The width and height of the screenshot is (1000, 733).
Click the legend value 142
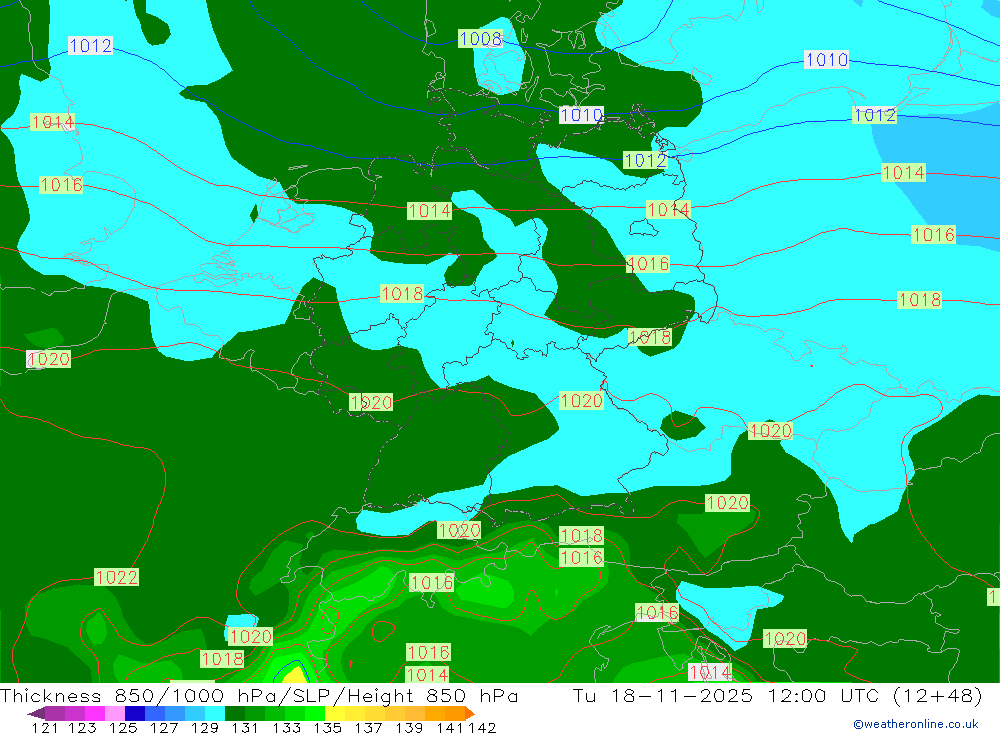(482, 728)
